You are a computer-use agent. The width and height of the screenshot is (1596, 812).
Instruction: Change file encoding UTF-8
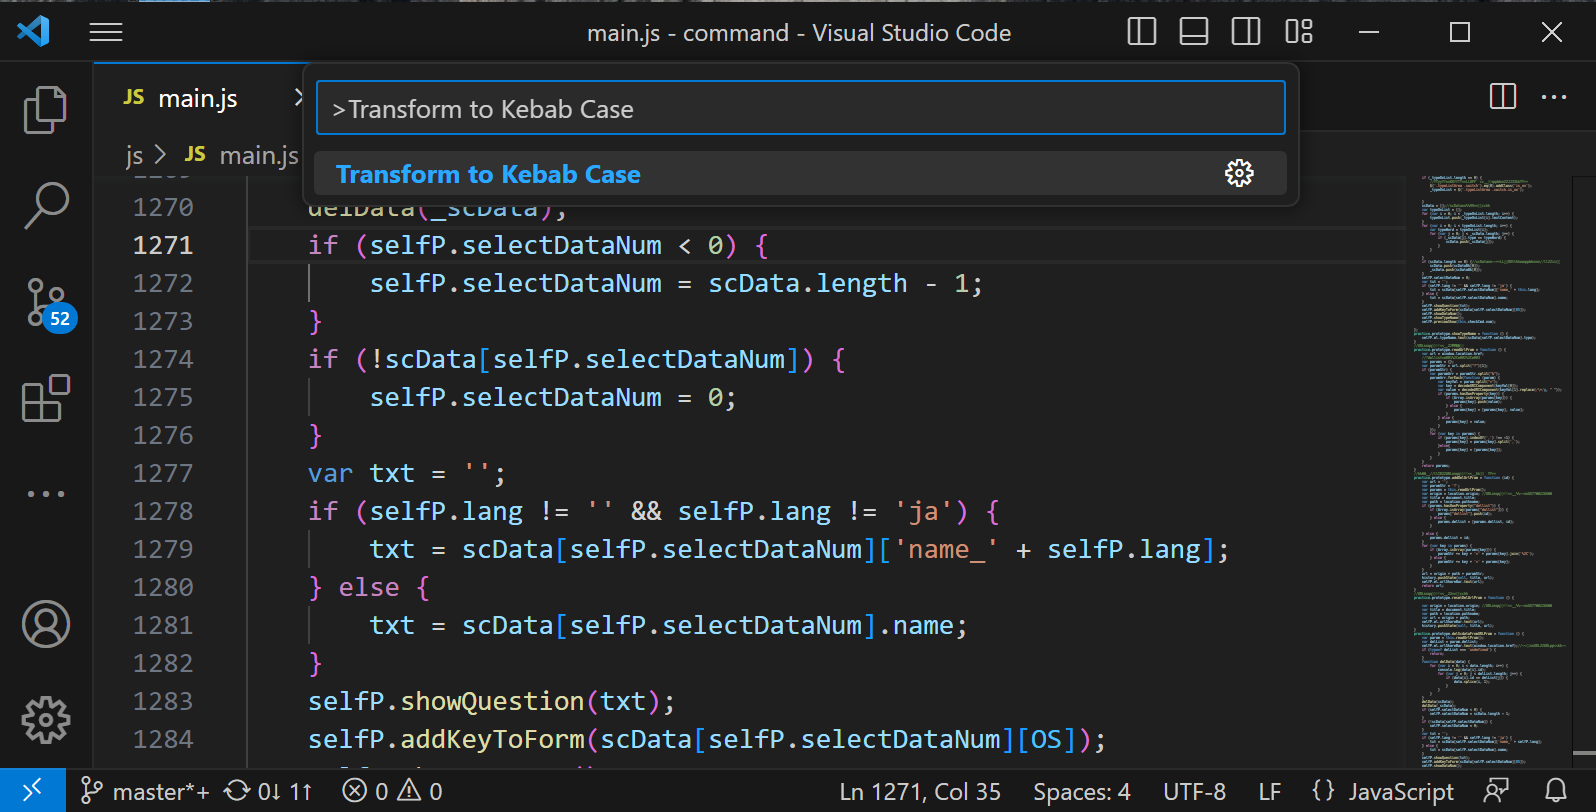pyautogui.click(x=1194, y=791)
